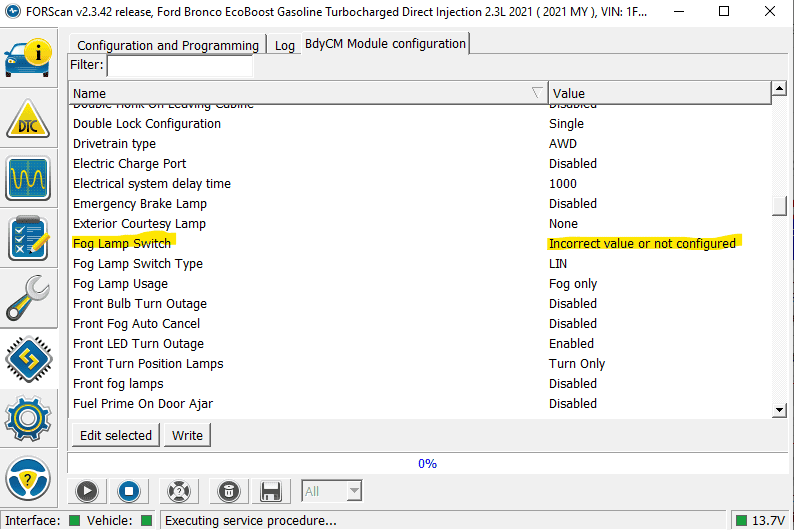Switch to Configuration and Programming tab
The width and height of the screenshot is (794, 530).
click(168, 45)
